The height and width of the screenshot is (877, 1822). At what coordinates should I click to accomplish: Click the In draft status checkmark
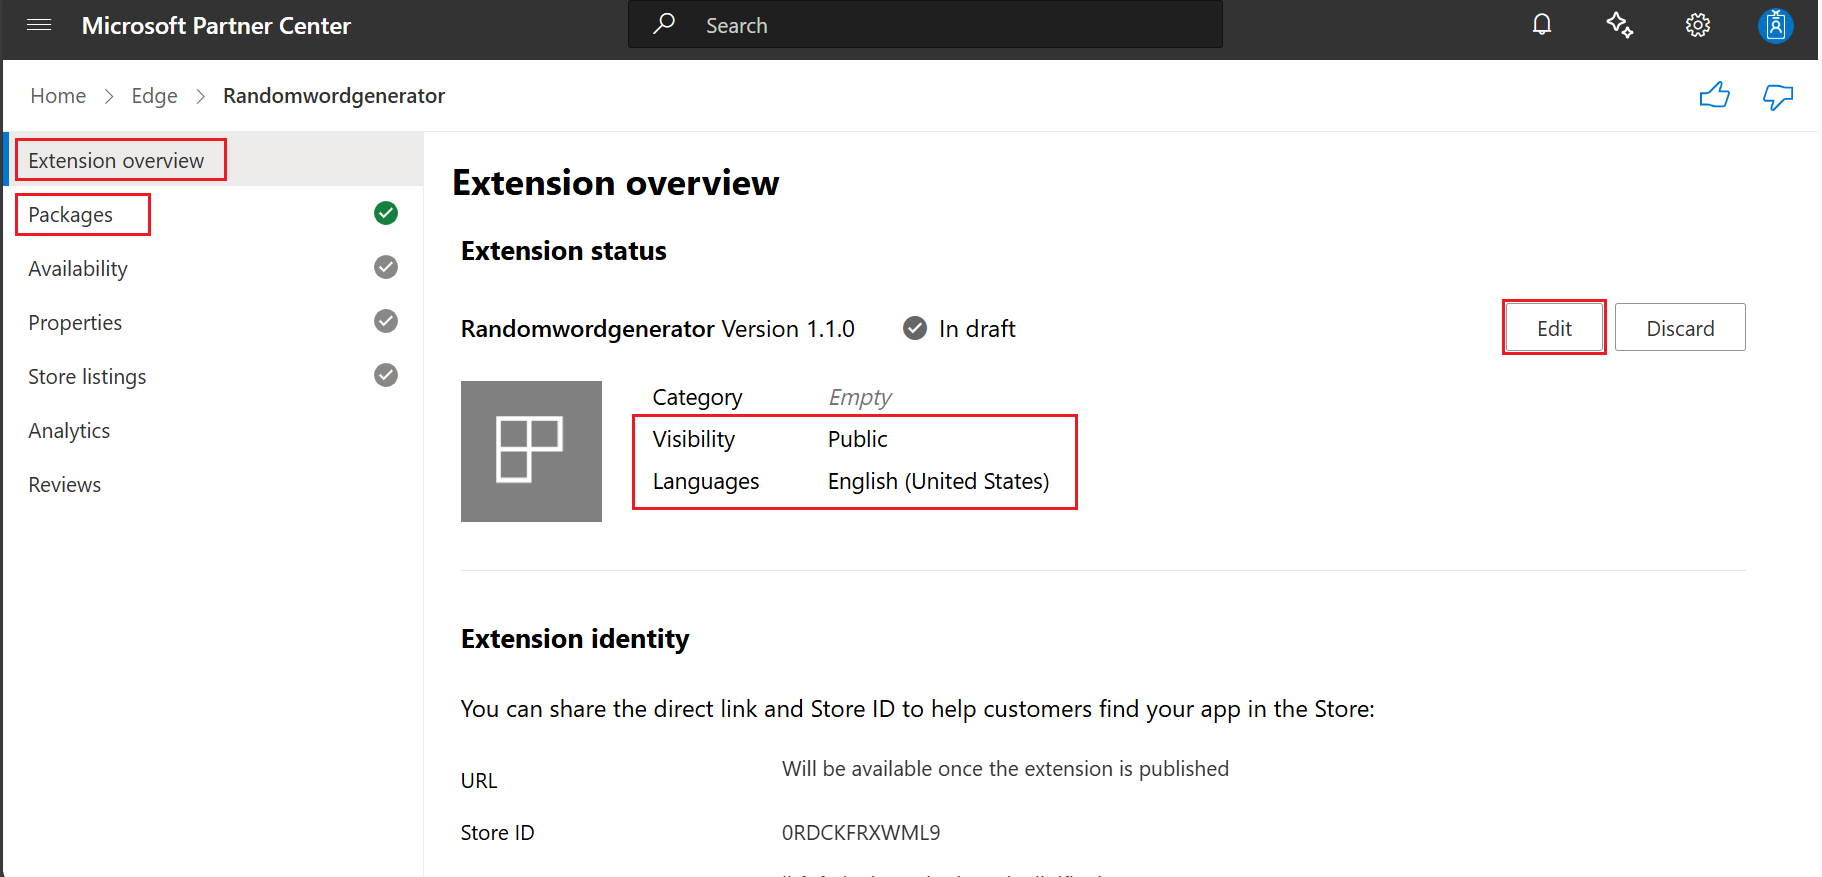[914, 328]
